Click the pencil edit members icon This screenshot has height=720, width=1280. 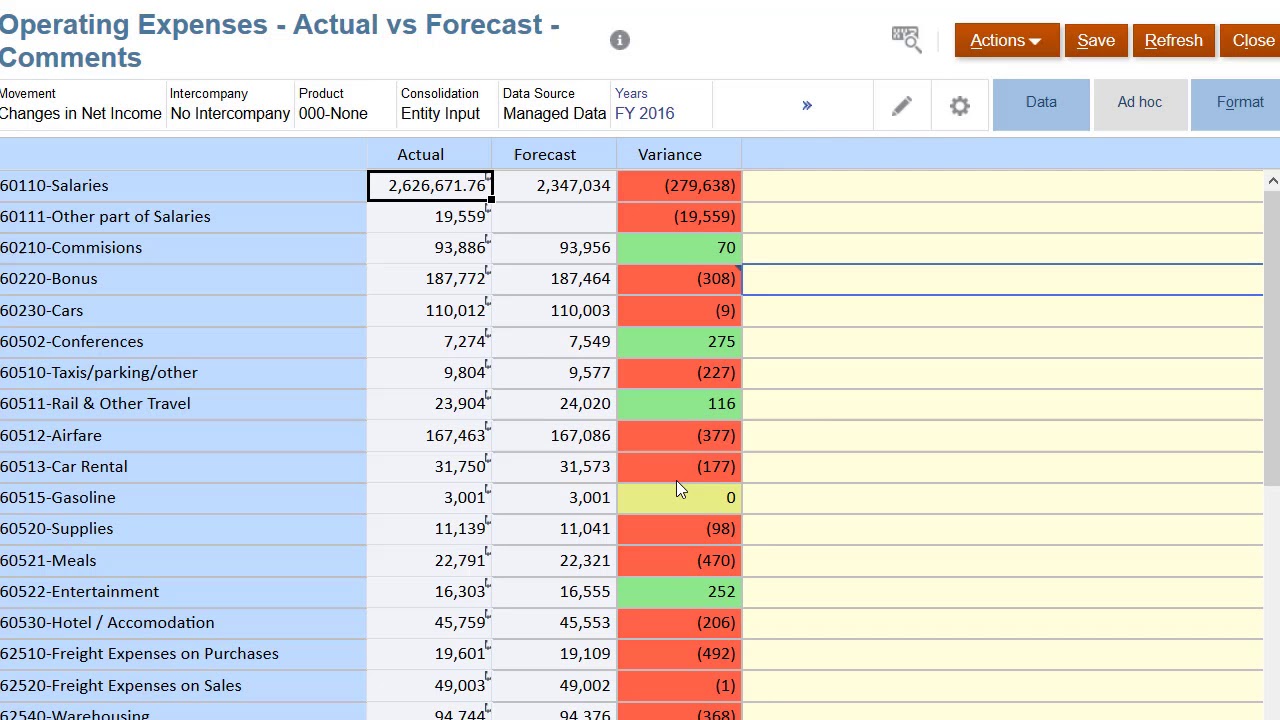[x=902, y=106]
